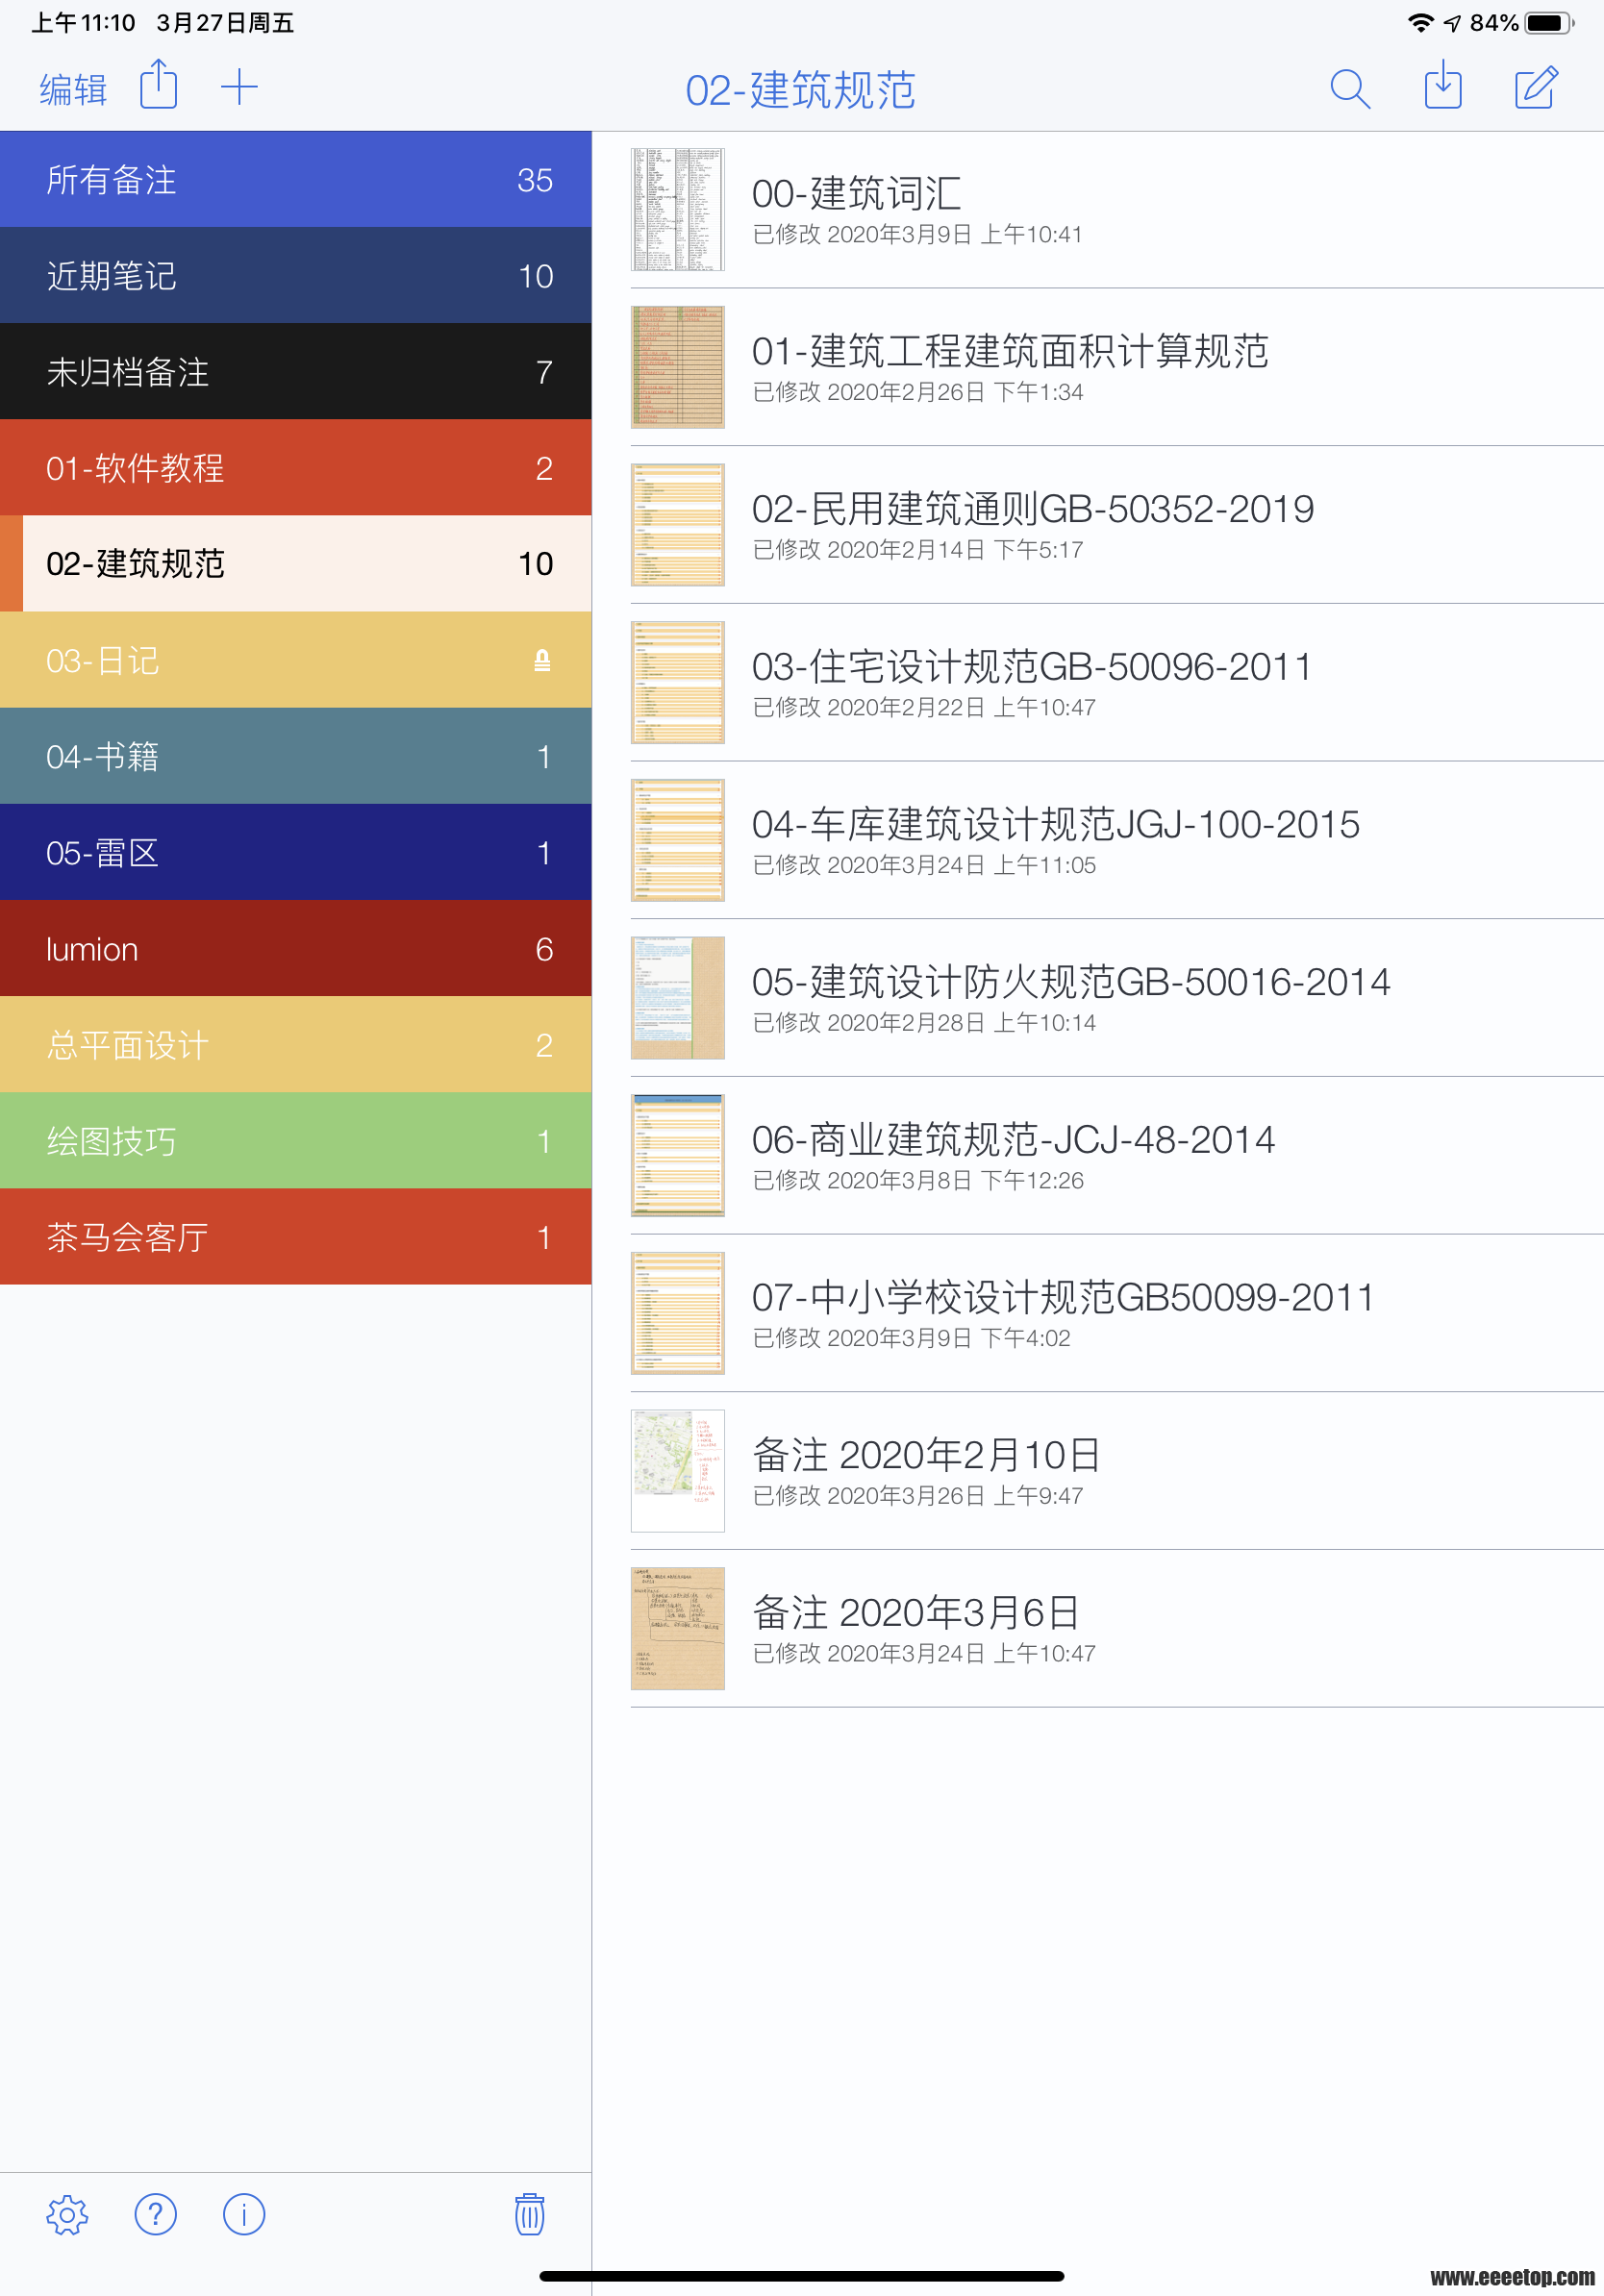The width and height of the screenshot is (1604, 2296).
Task: Open lumion notebook
Action: pos(296,948)
